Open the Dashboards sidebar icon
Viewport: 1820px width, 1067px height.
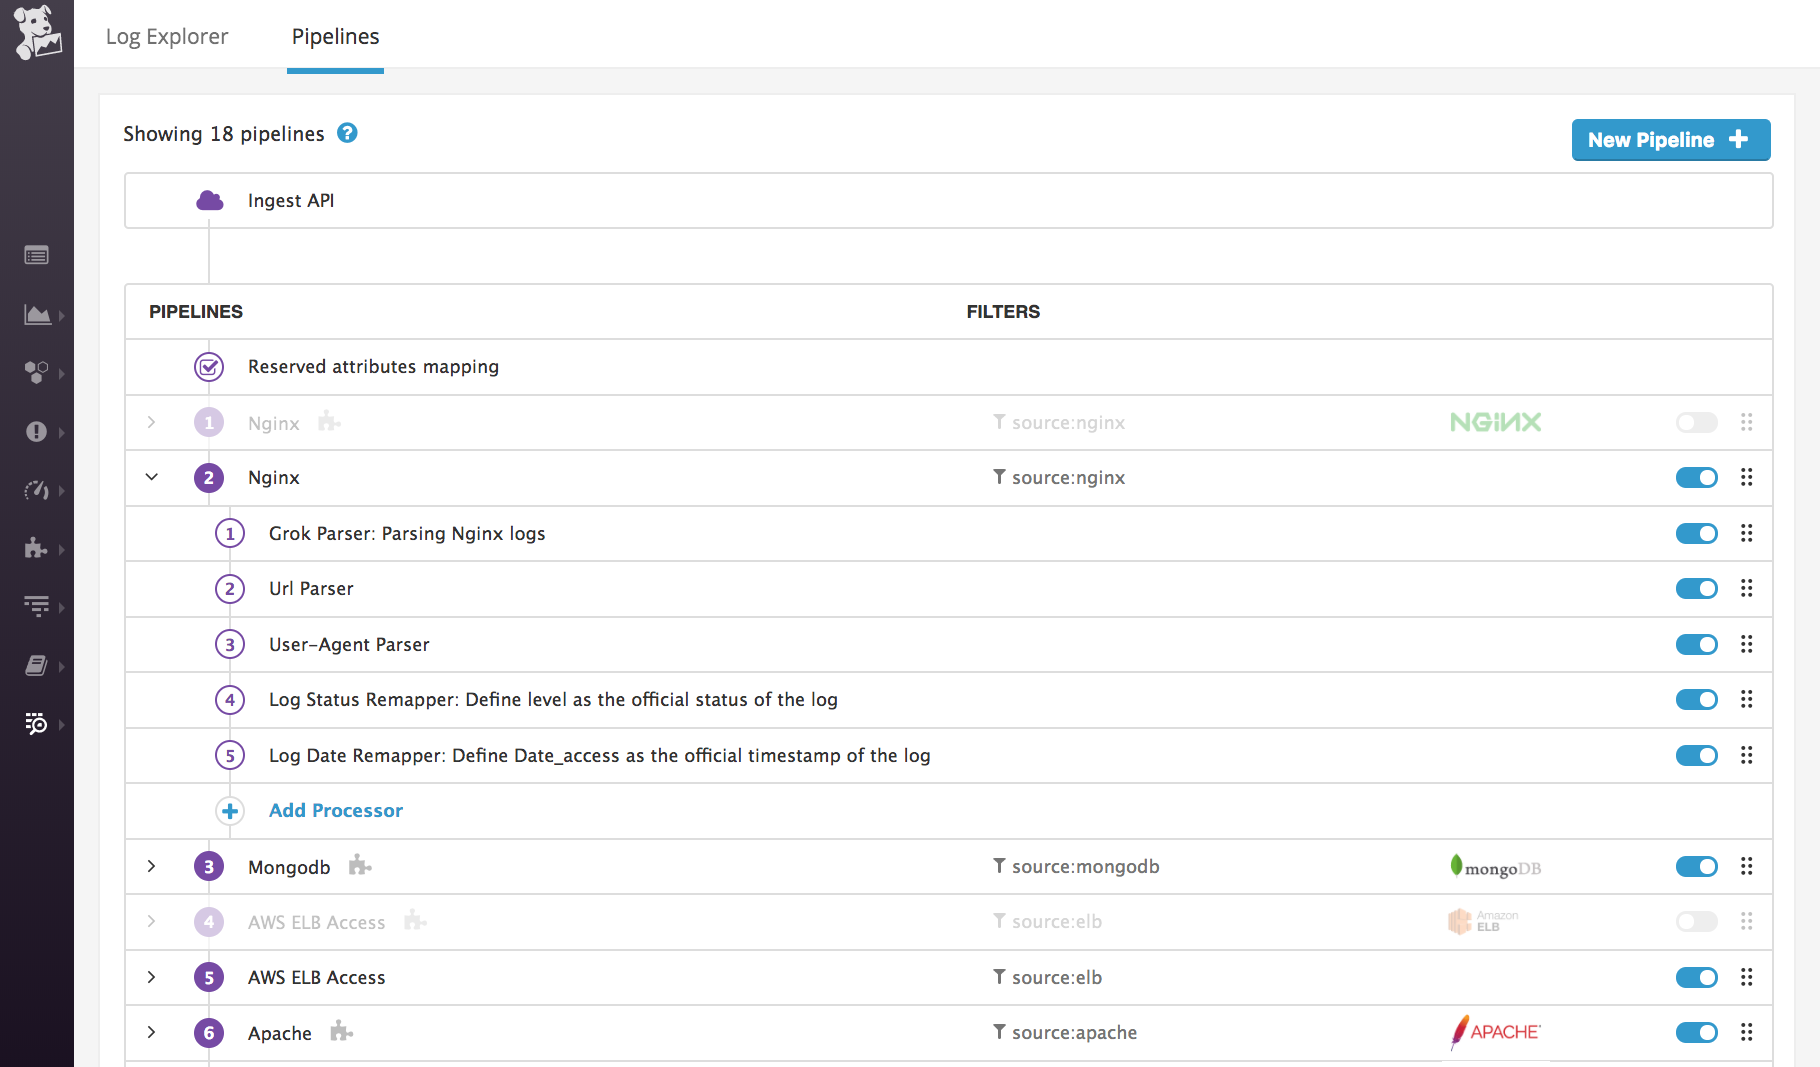click(x=37, y=315)
